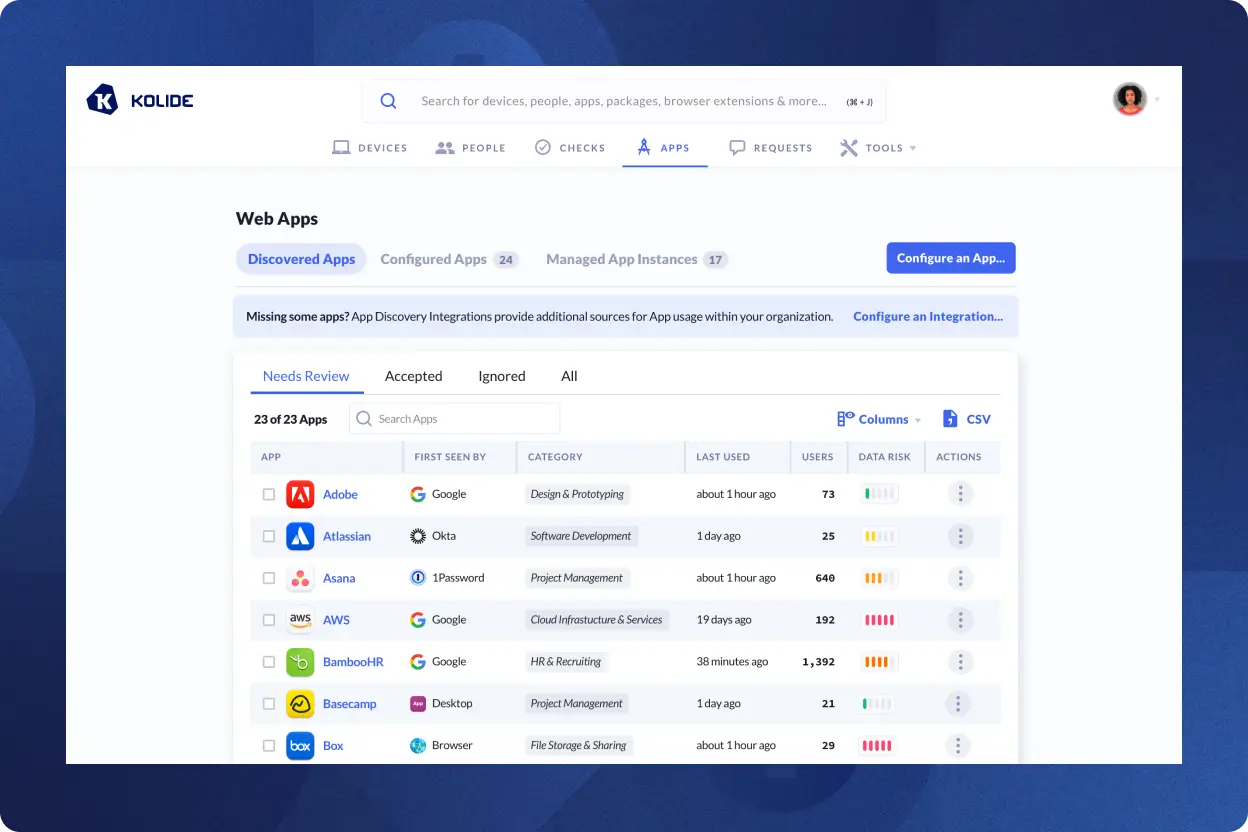
Task: Click the 1Password icon in Asana row
Action: (x=418, y=578)
